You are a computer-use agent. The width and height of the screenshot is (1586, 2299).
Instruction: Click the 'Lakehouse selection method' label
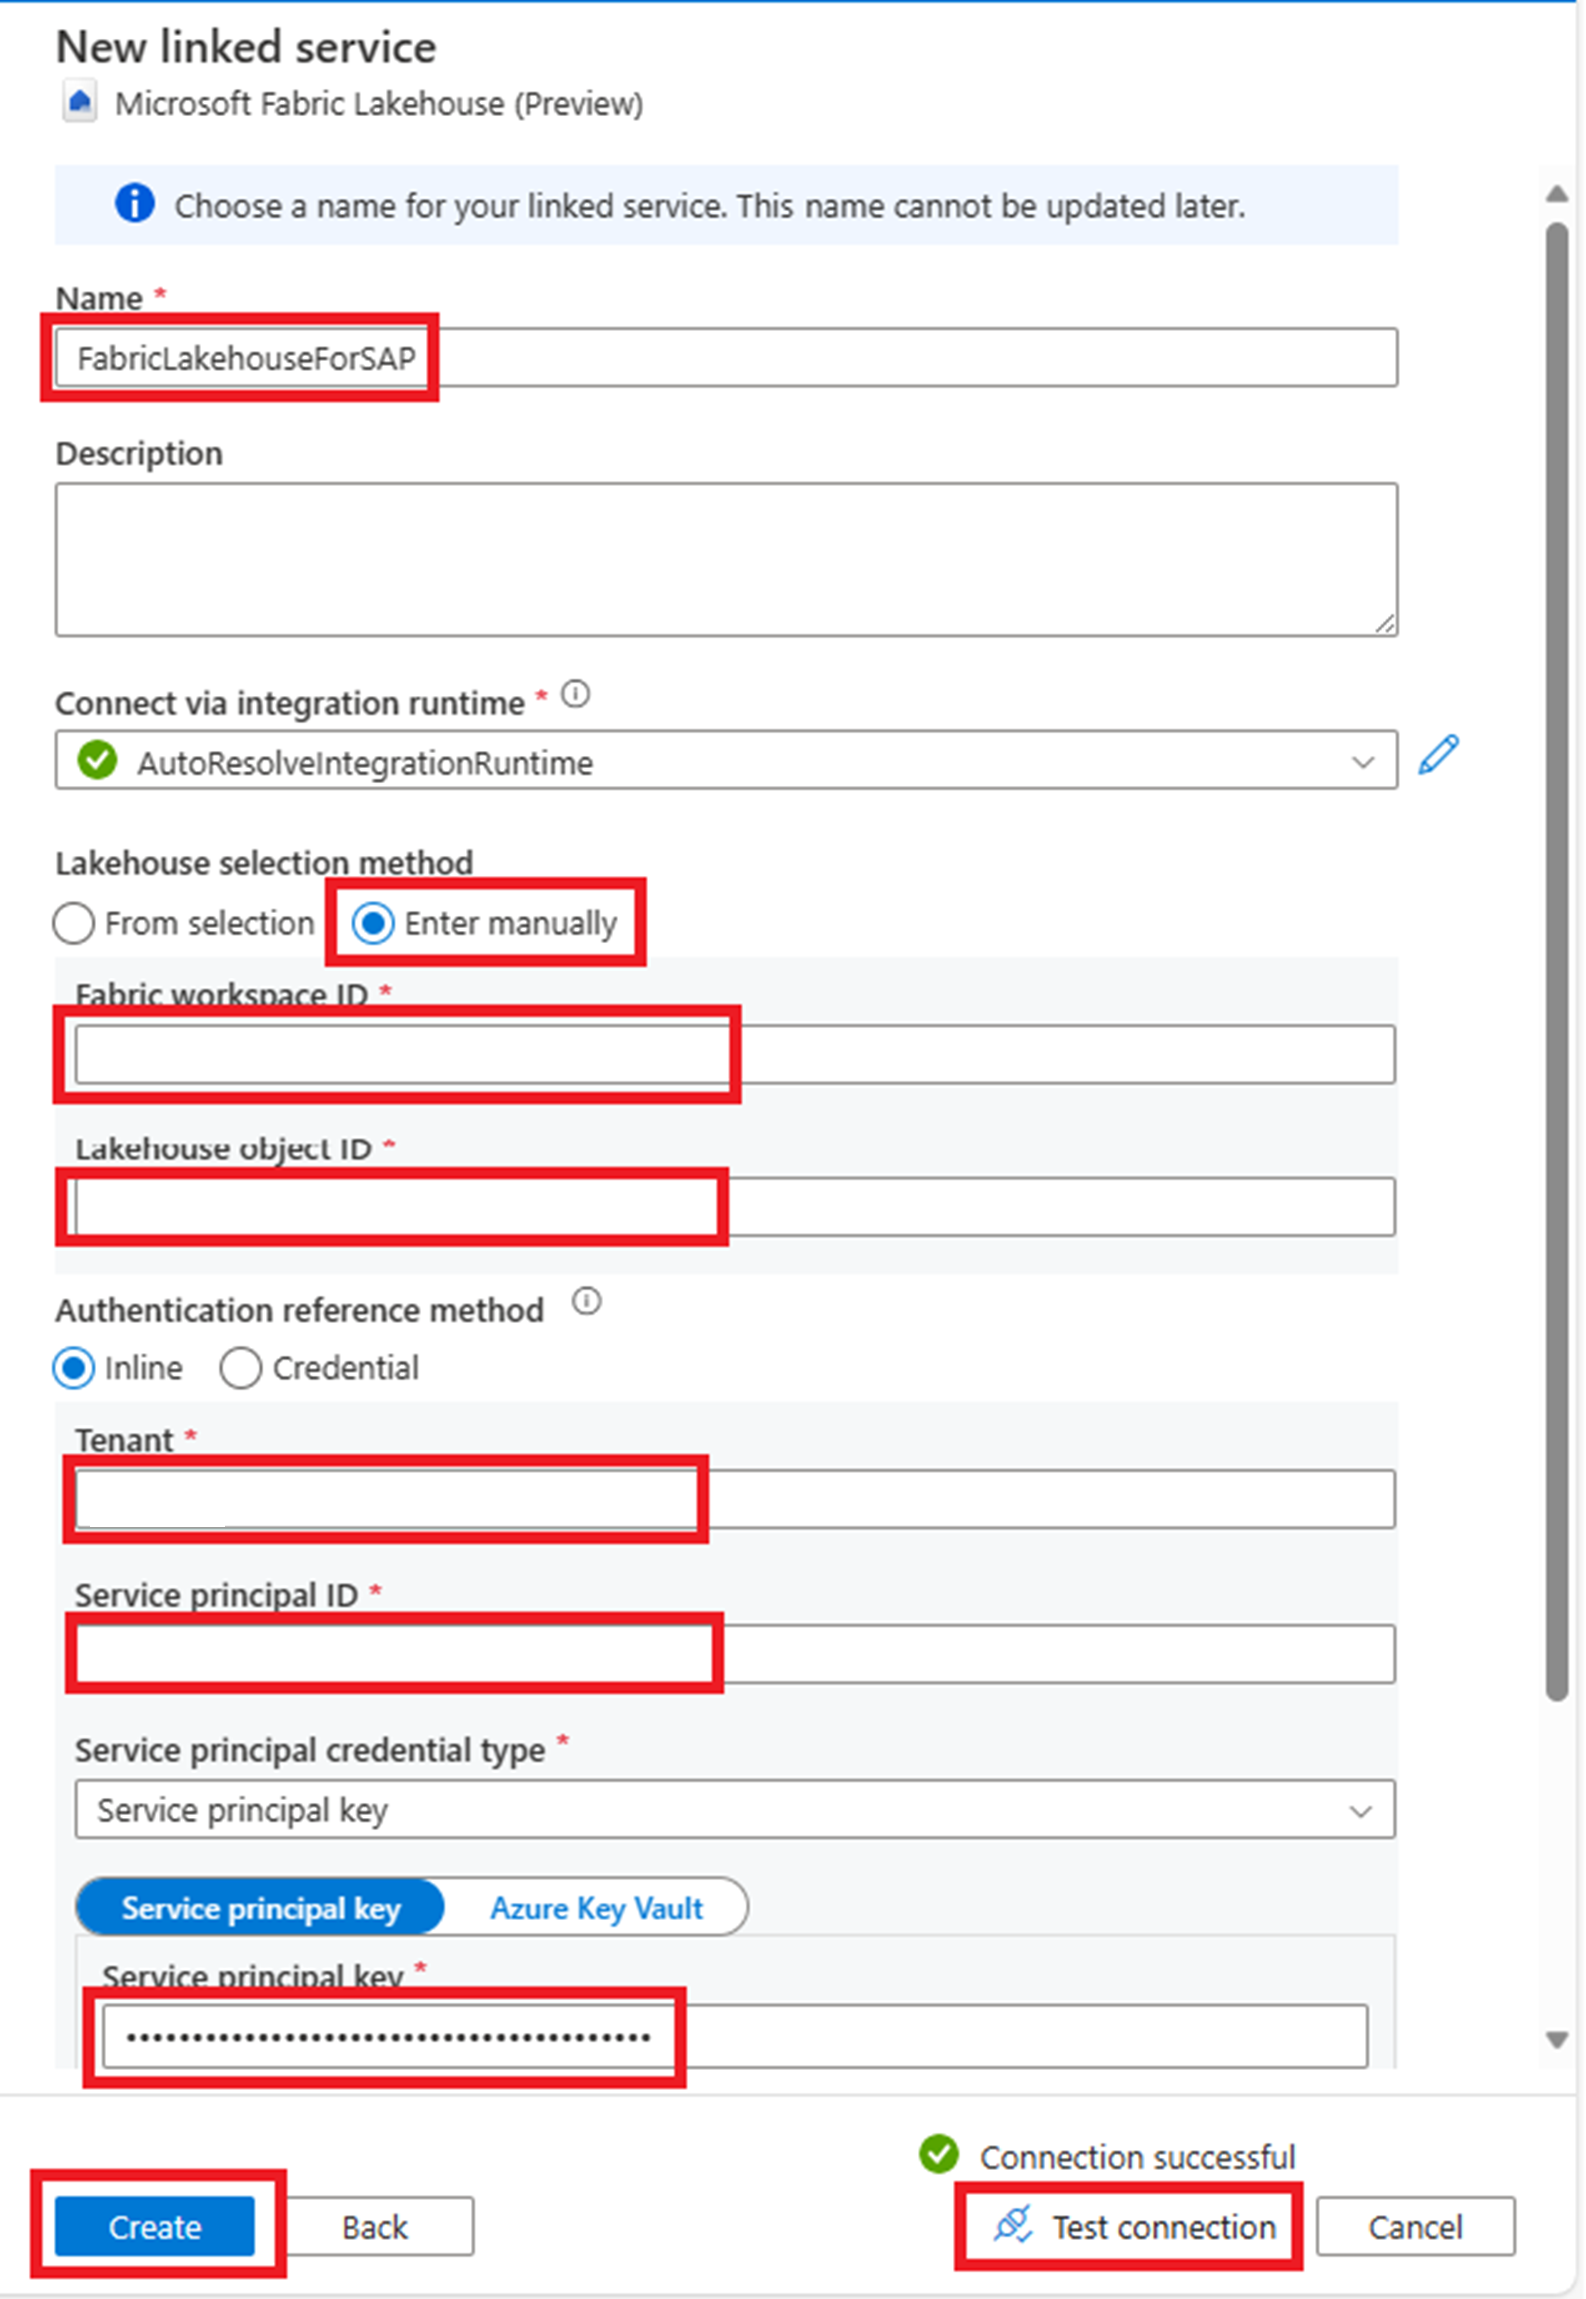click(264, 862)
